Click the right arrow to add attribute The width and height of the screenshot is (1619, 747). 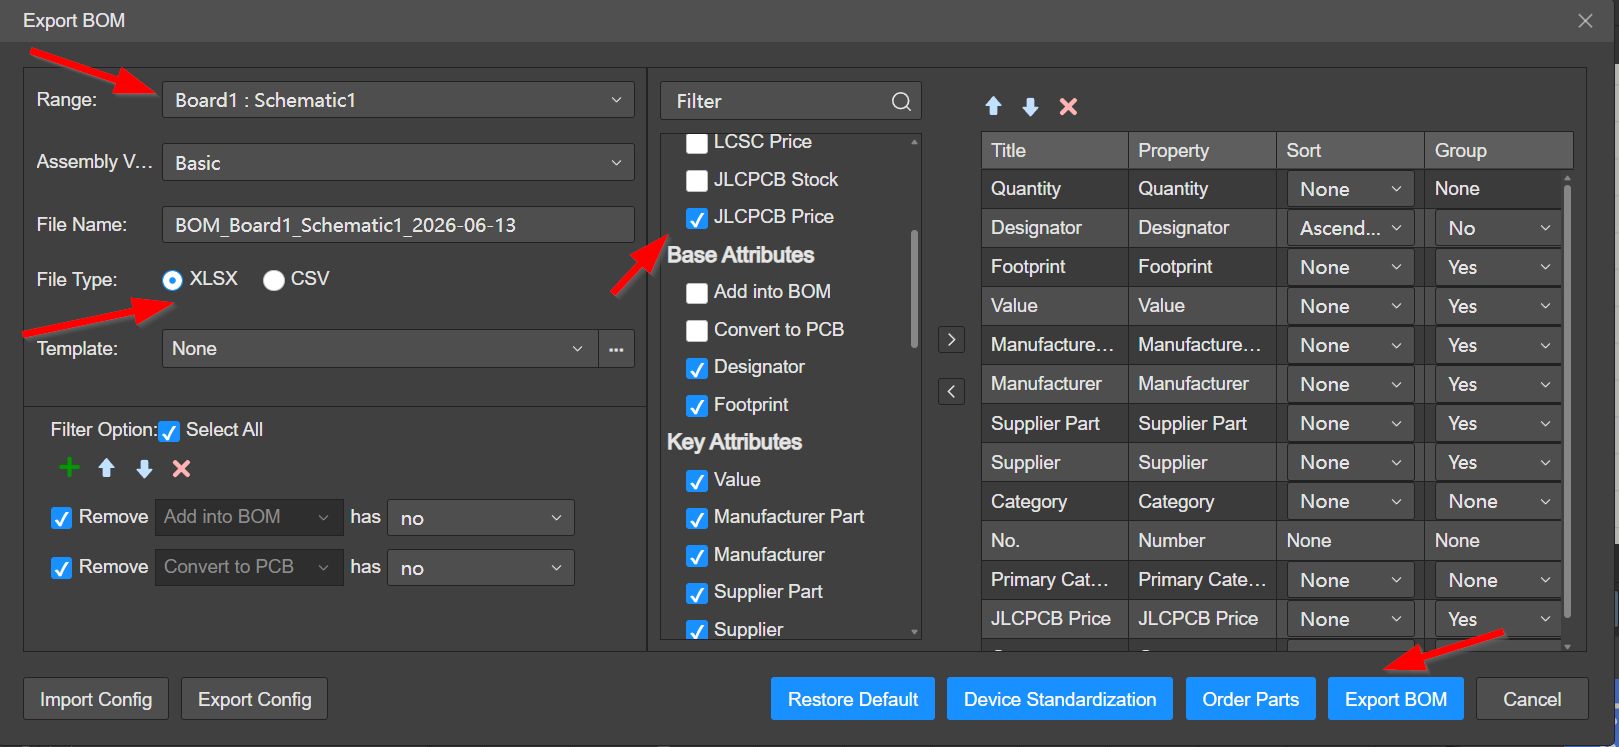click(951, 340)
